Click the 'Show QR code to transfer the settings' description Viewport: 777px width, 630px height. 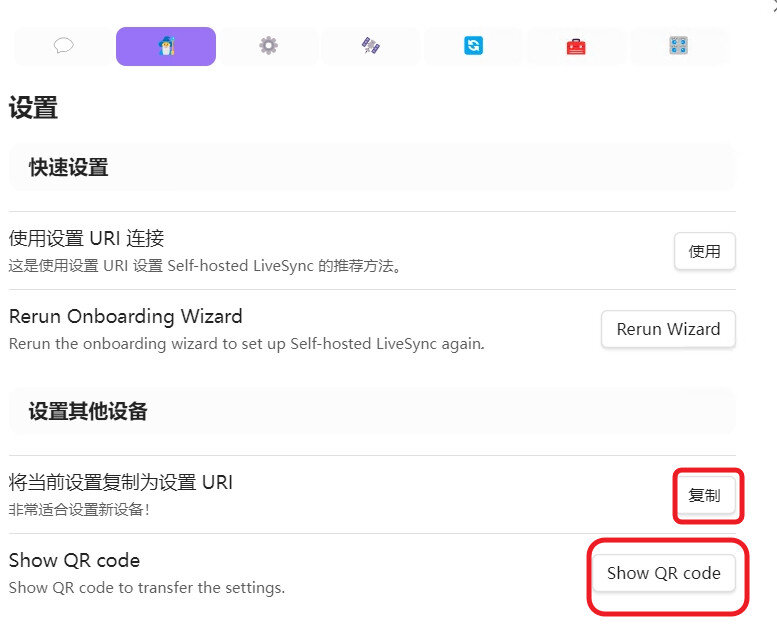(x=147, y=588)
